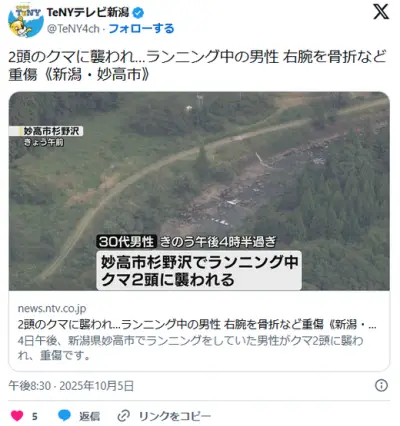400x426 pixels.
Task: Click the 妙高市杉野沢 headline caption in image
Action: [199, 271]
